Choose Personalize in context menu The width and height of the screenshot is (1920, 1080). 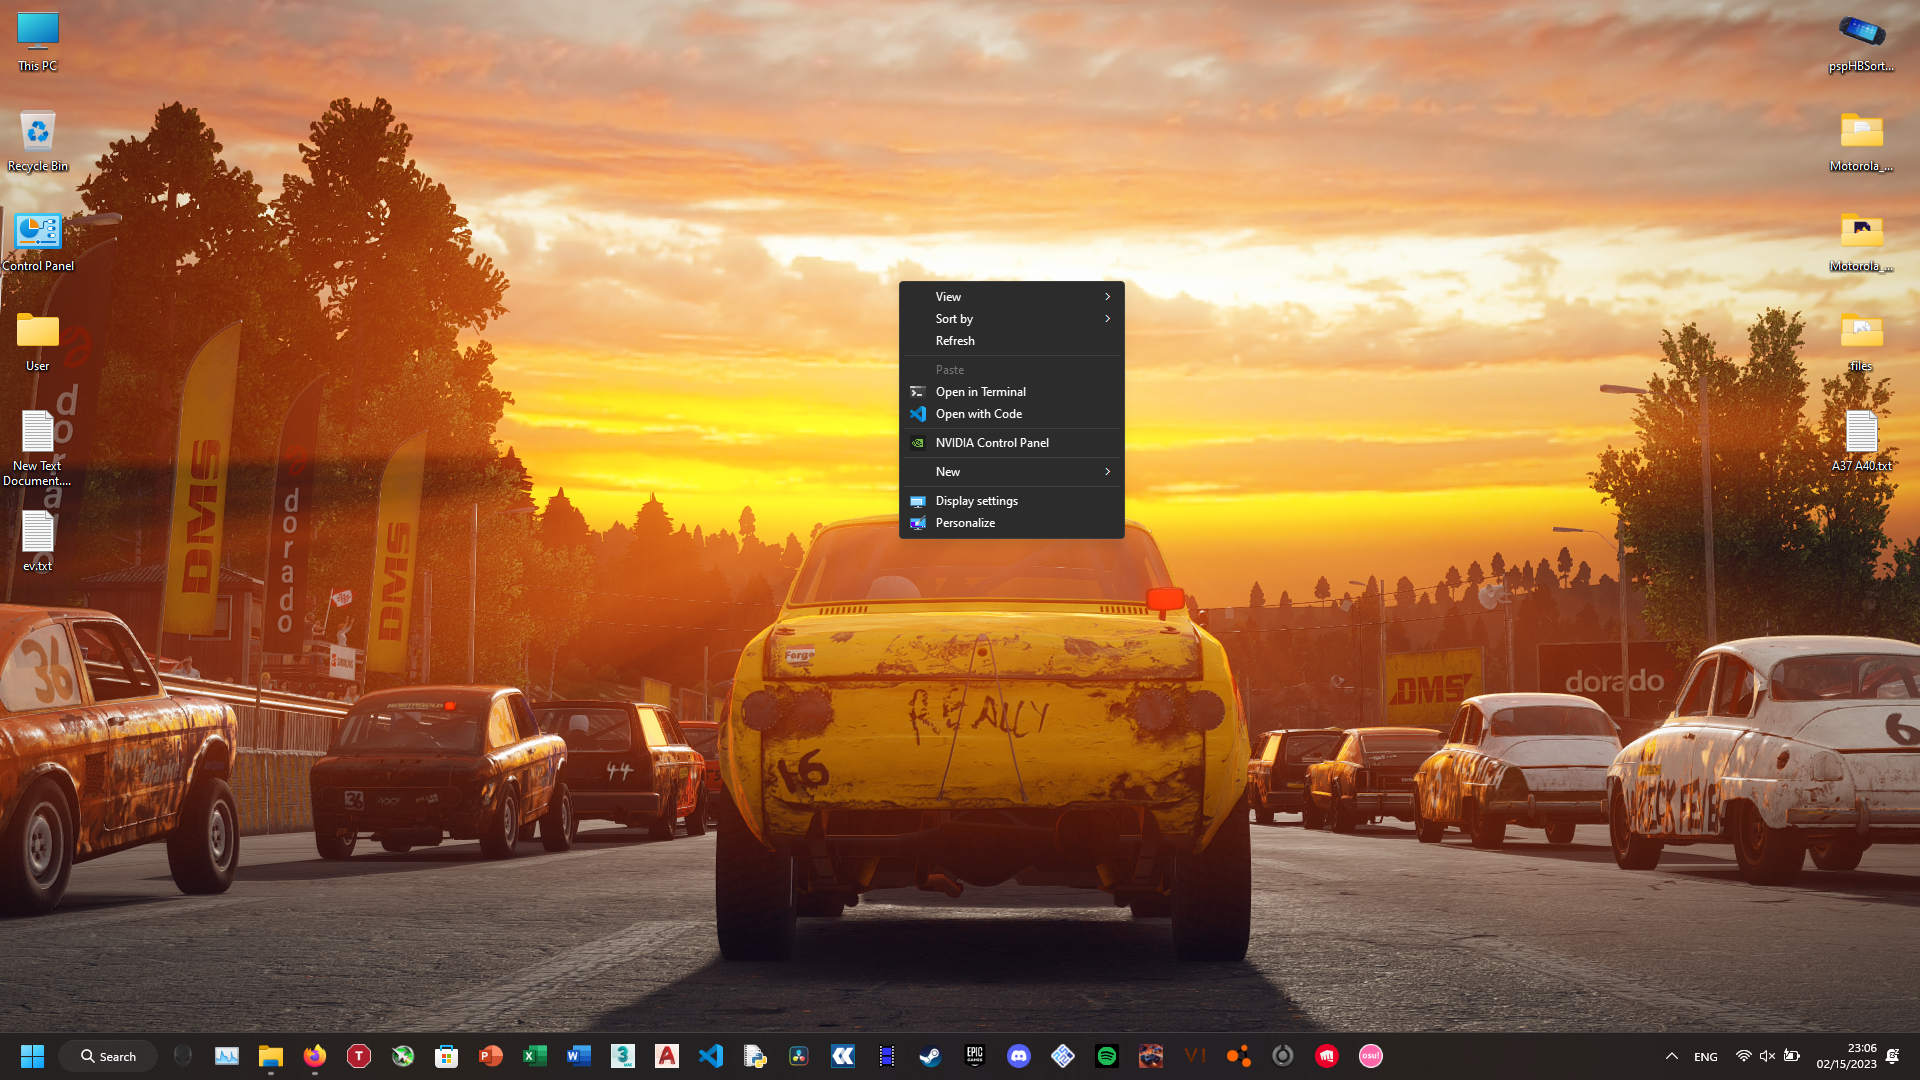(x=1011, y=523)
